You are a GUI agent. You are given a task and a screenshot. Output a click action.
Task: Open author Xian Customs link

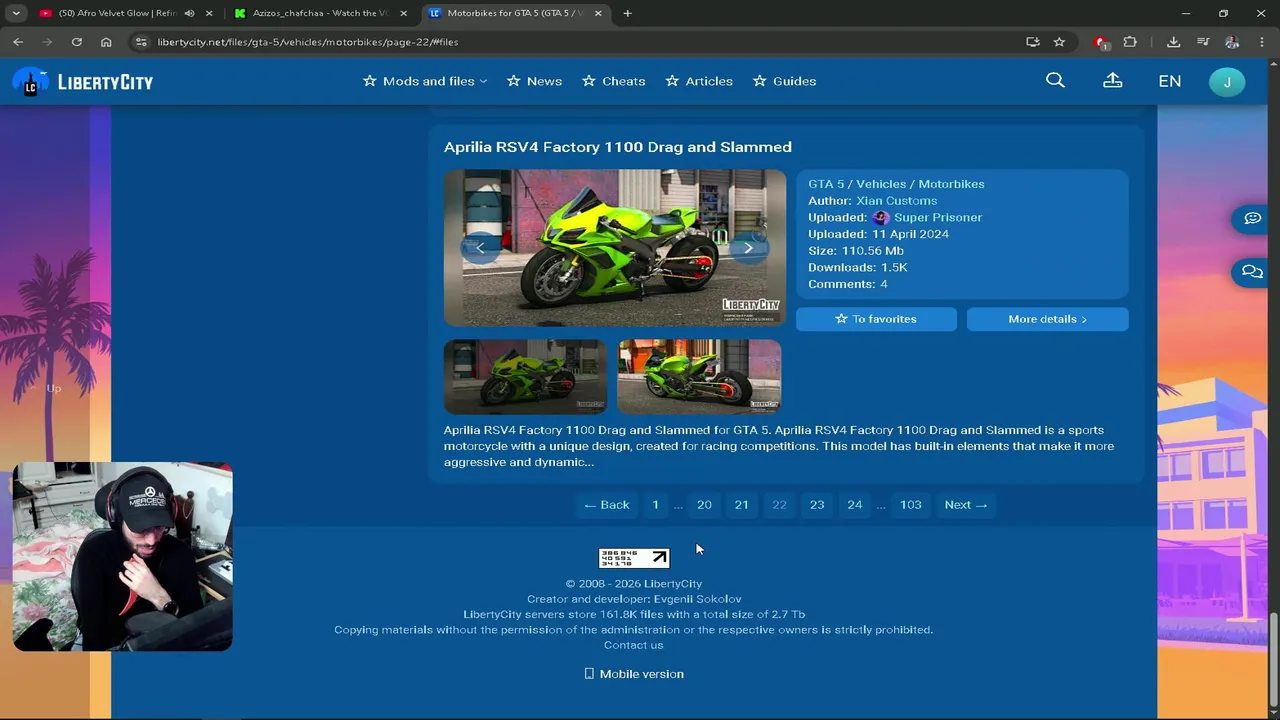[896, 201]
